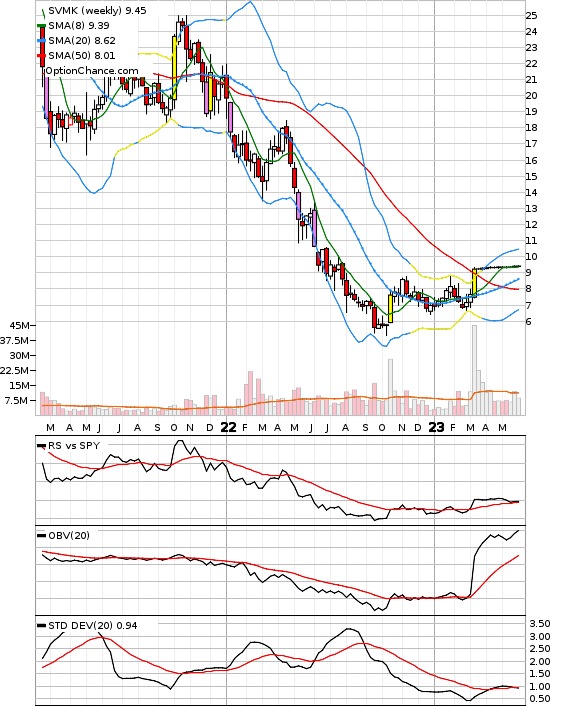The image size is (566, 706).
Task: Click the STD DEV(20) 0.94 label
Action: (x=93, y=625)
